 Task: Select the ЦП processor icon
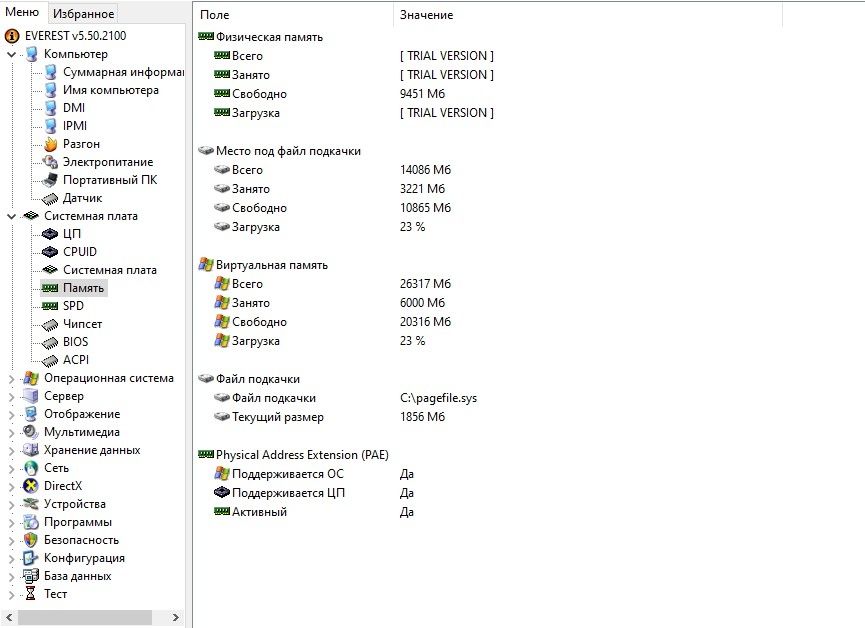[x=50, y=234]
